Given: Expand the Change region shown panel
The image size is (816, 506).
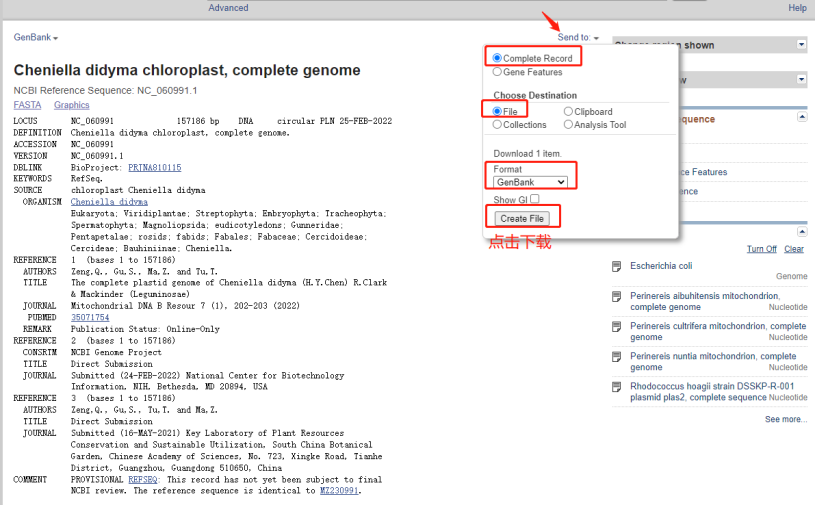Looking at the screenshot, I should click(801, 45).
